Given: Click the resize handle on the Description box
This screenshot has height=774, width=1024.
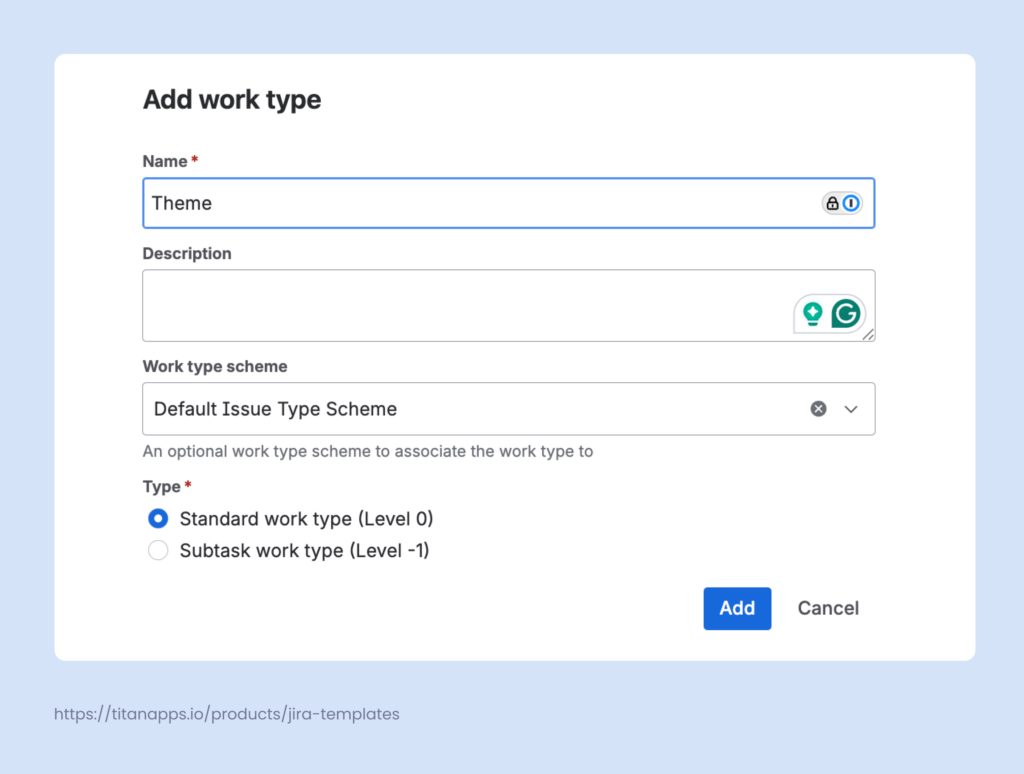Looking at the screenshot, I should pos(868,335).
